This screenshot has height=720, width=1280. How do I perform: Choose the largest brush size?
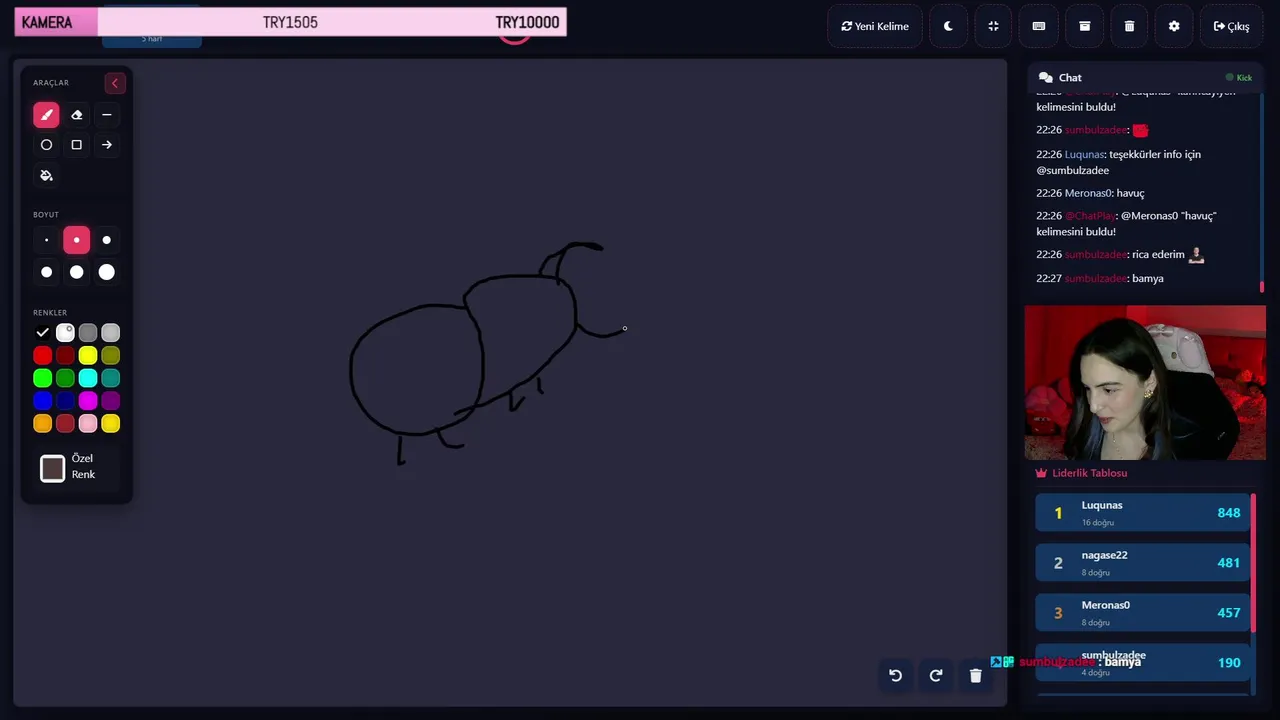point(107,272)
